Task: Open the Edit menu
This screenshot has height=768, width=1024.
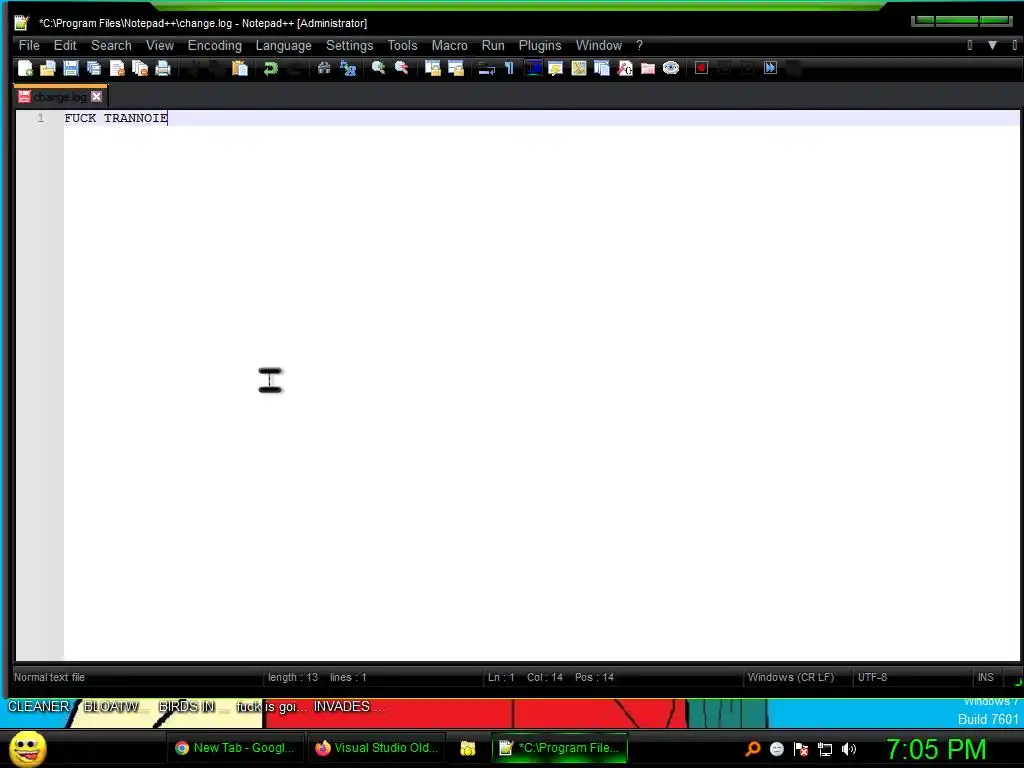Action: 65,45
